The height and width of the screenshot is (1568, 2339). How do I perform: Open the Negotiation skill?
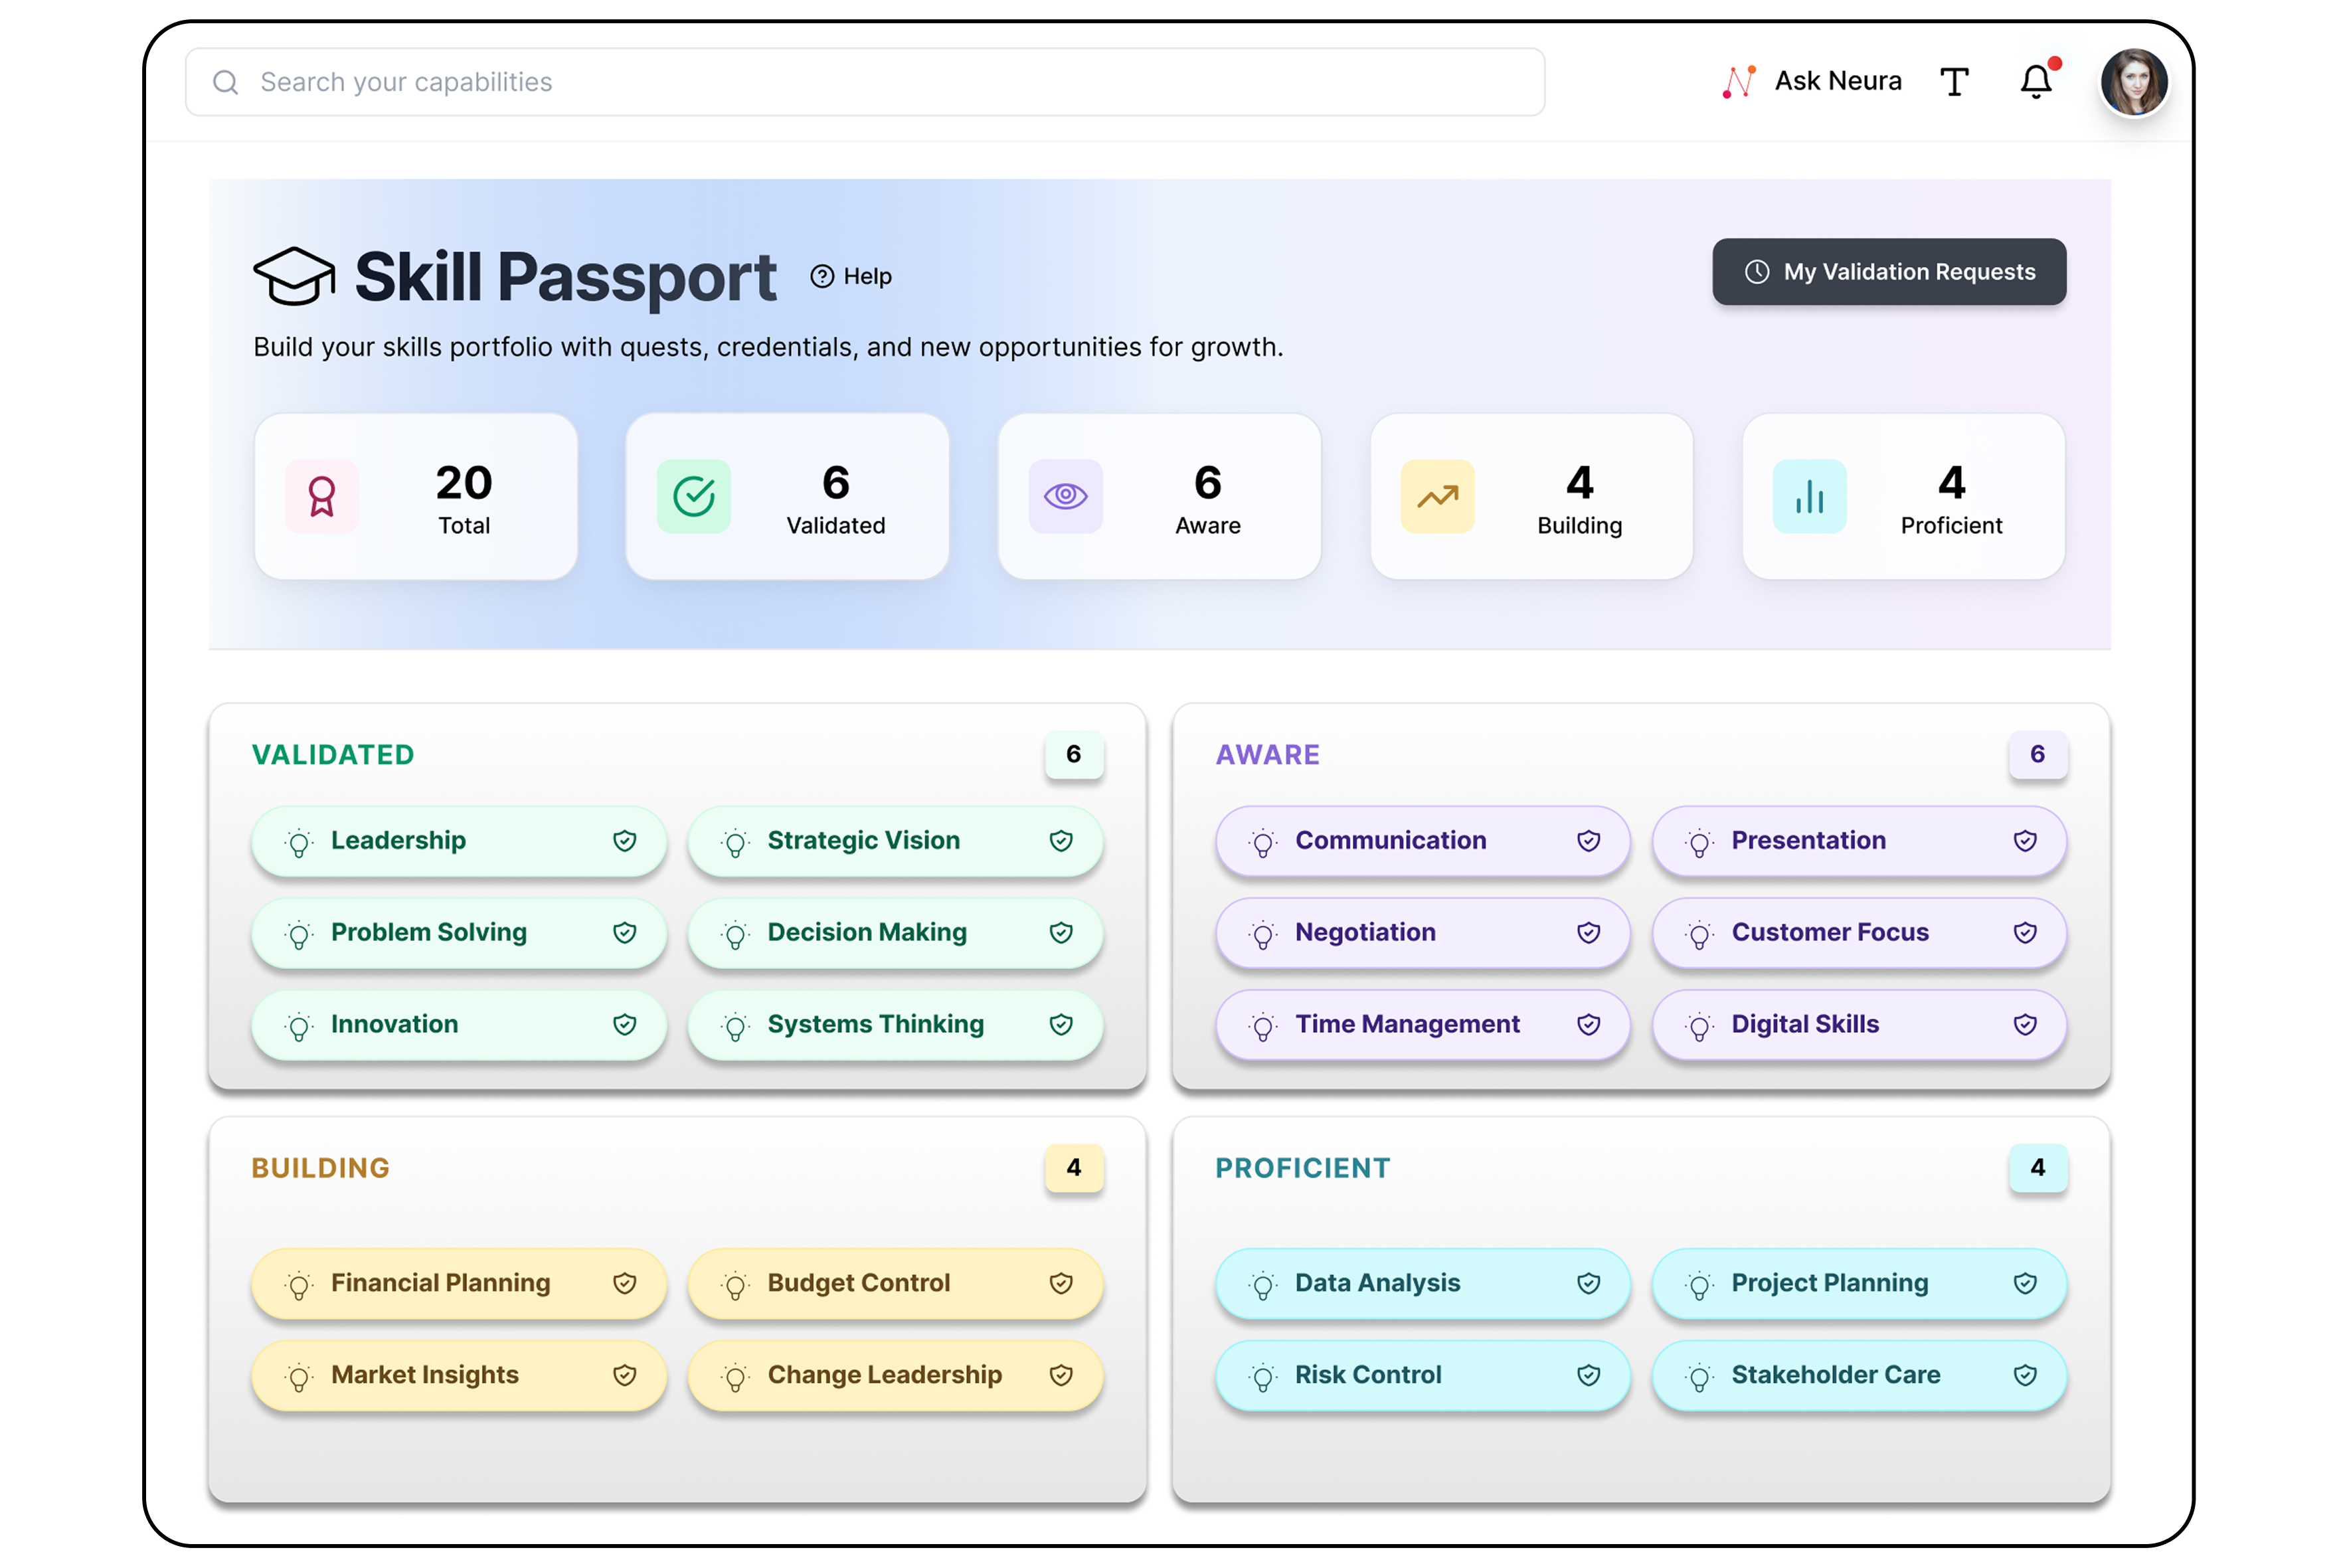point(1422,933)
